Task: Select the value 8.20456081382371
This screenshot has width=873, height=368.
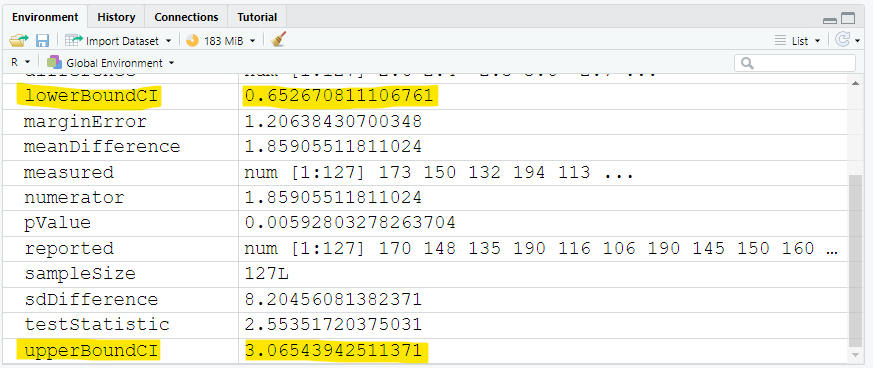Action: tap(333, 300)
